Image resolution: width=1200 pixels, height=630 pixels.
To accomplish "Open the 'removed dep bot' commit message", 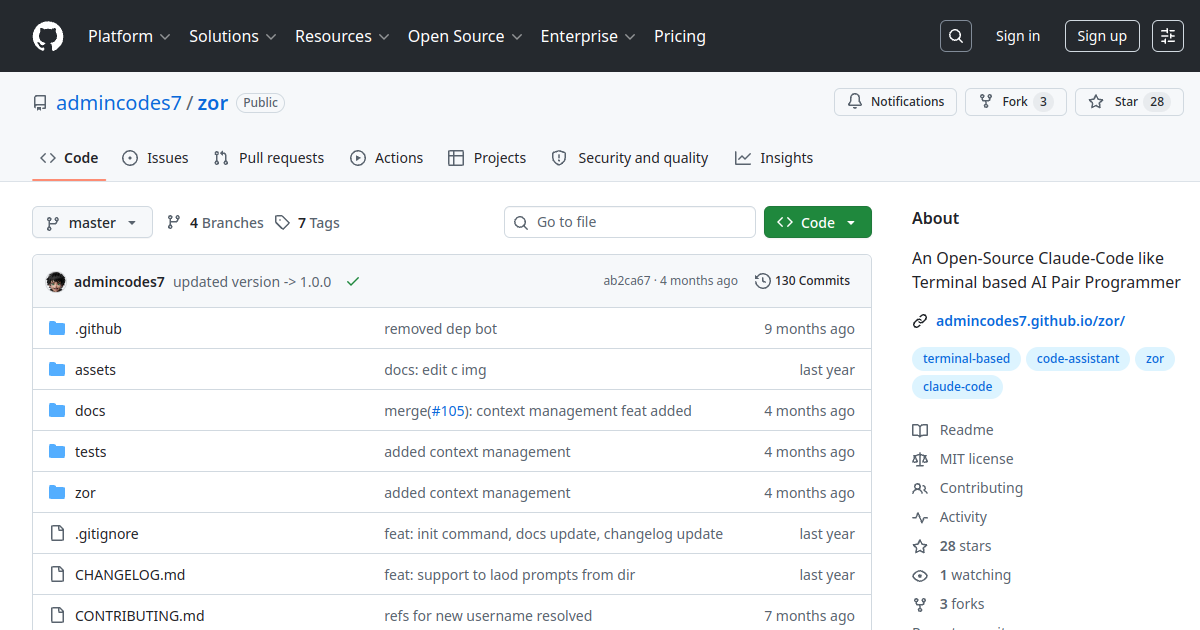I will point(441,329).
